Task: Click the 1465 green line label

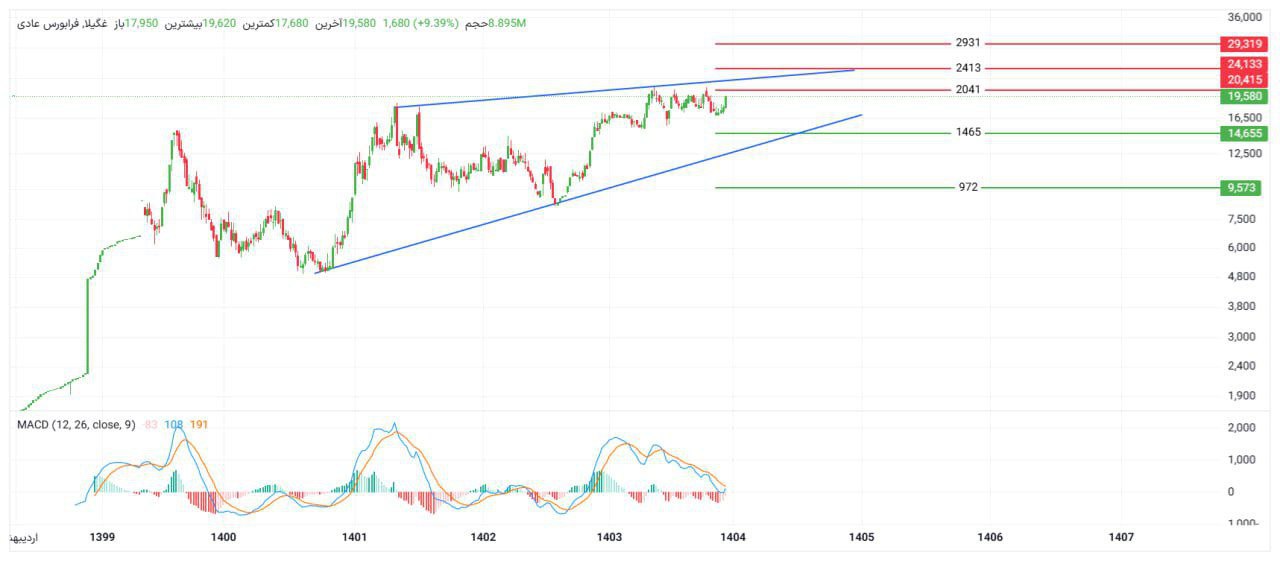Action: point(967,132)
